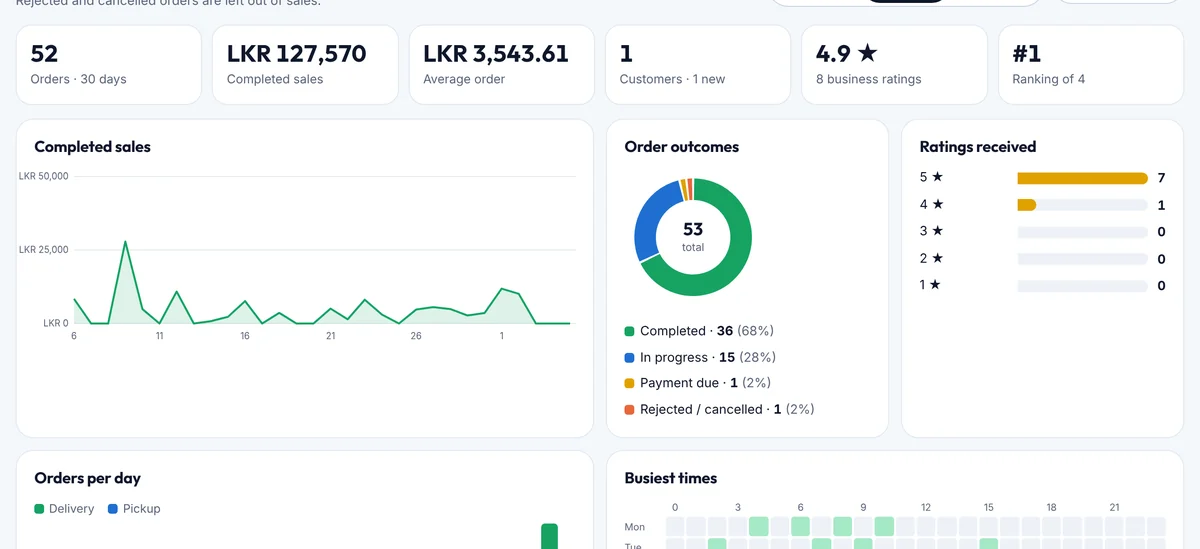Click the 'Ranking of 4' label
This screenshot has height=549, width=1200.
pyautogui.click(x=1048, y=79)
